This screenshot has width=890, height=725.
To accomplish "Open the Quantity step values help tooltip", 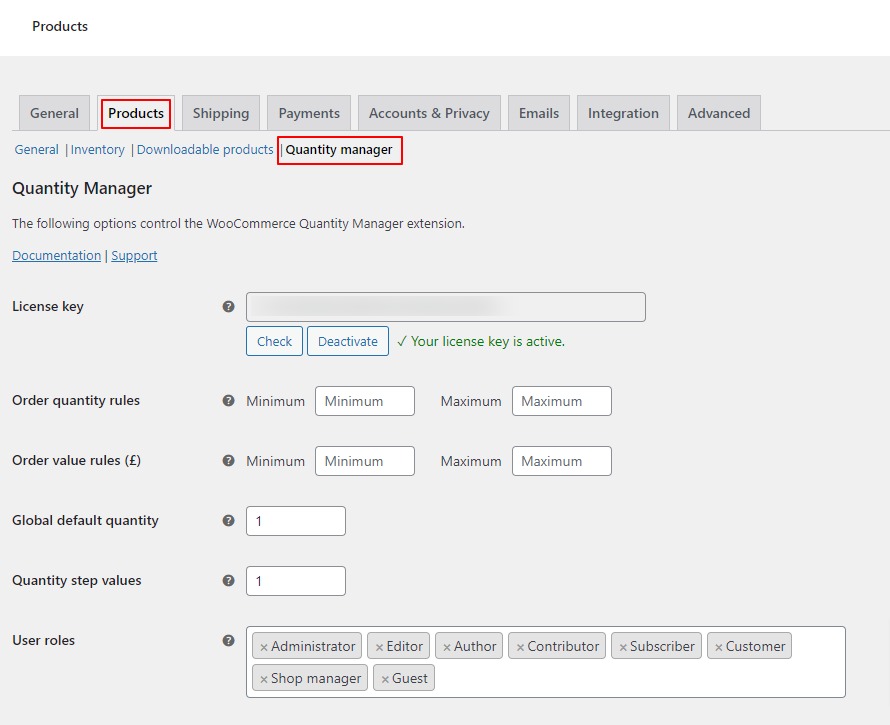I will (228, 581).
